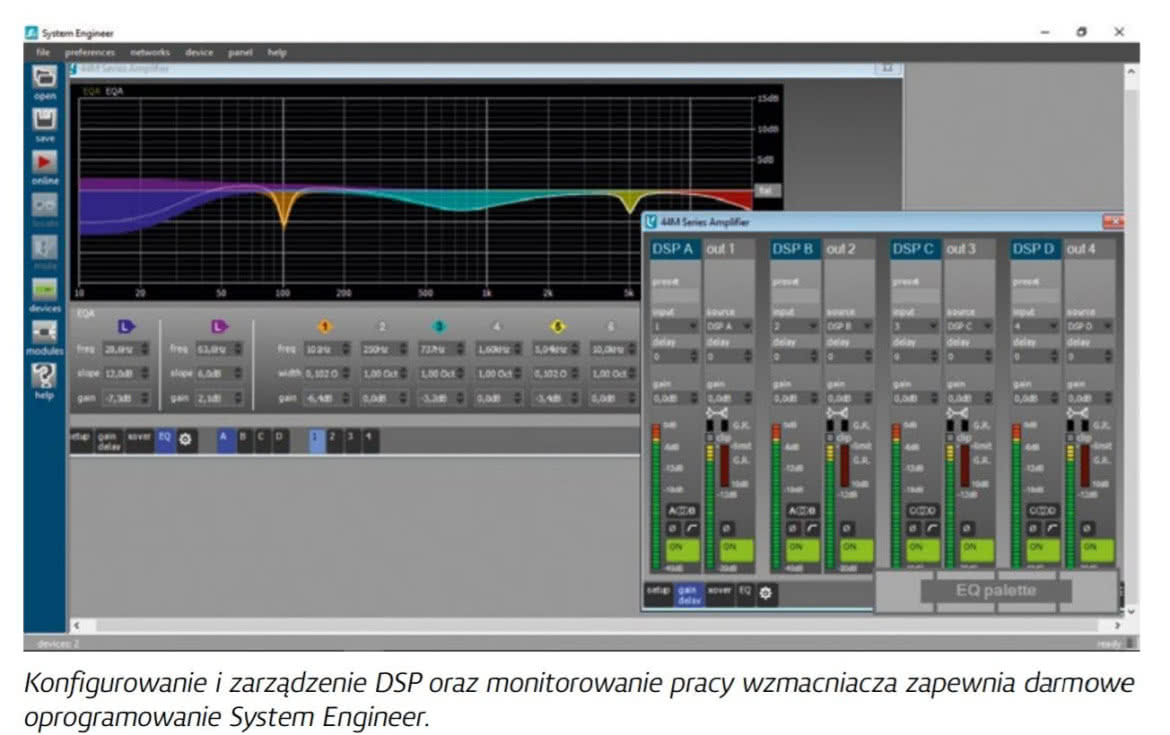
Task: Click the out 4 link icon below gain
Action: 1077,413
